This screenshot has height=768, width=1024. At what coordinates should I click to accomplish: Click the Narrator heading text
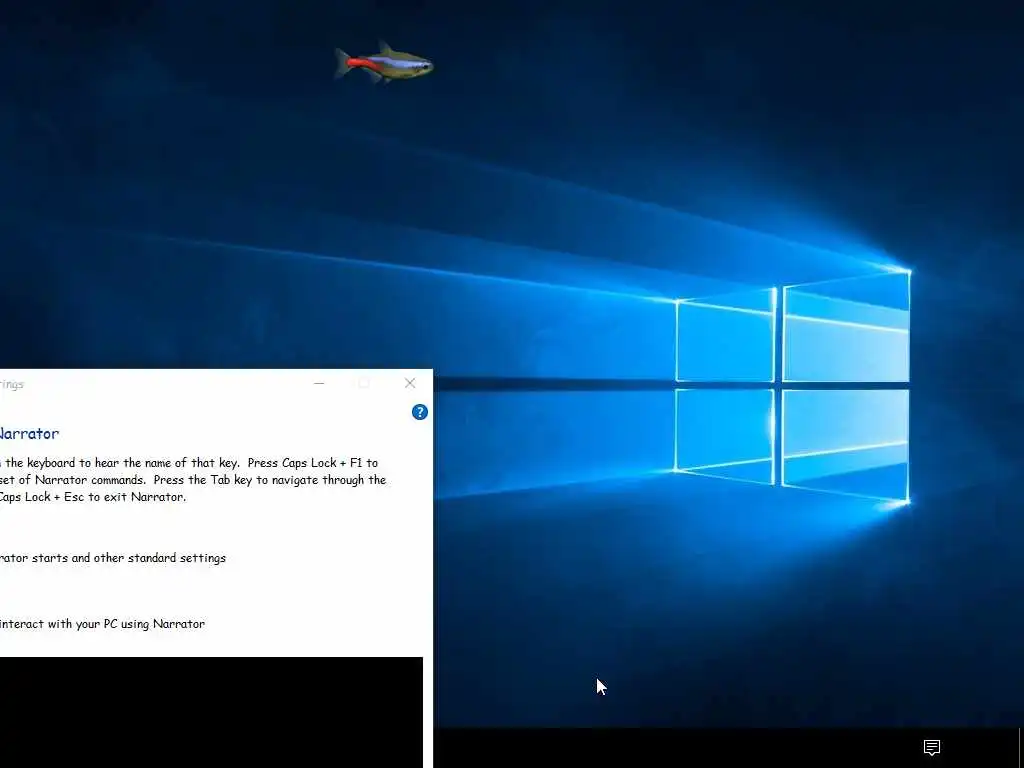pyautogui.click(x=29, y=434)
